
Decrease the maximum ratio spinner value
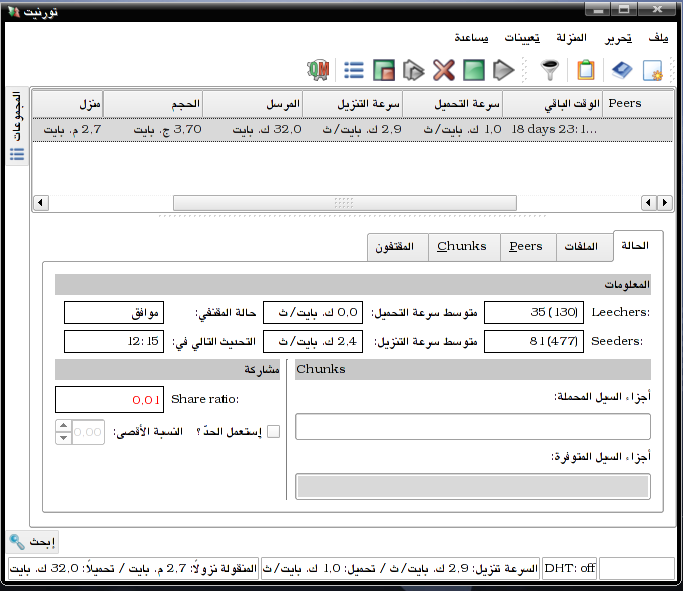(x=64, y=438)
